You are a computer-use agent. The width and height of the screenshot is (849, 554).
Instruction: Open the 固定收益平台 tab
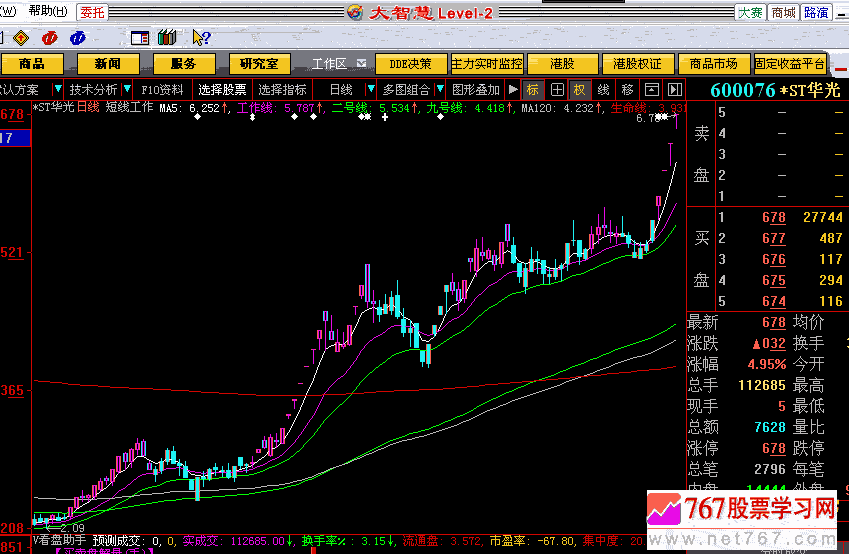pyautogui.click(x=789, y=64)
